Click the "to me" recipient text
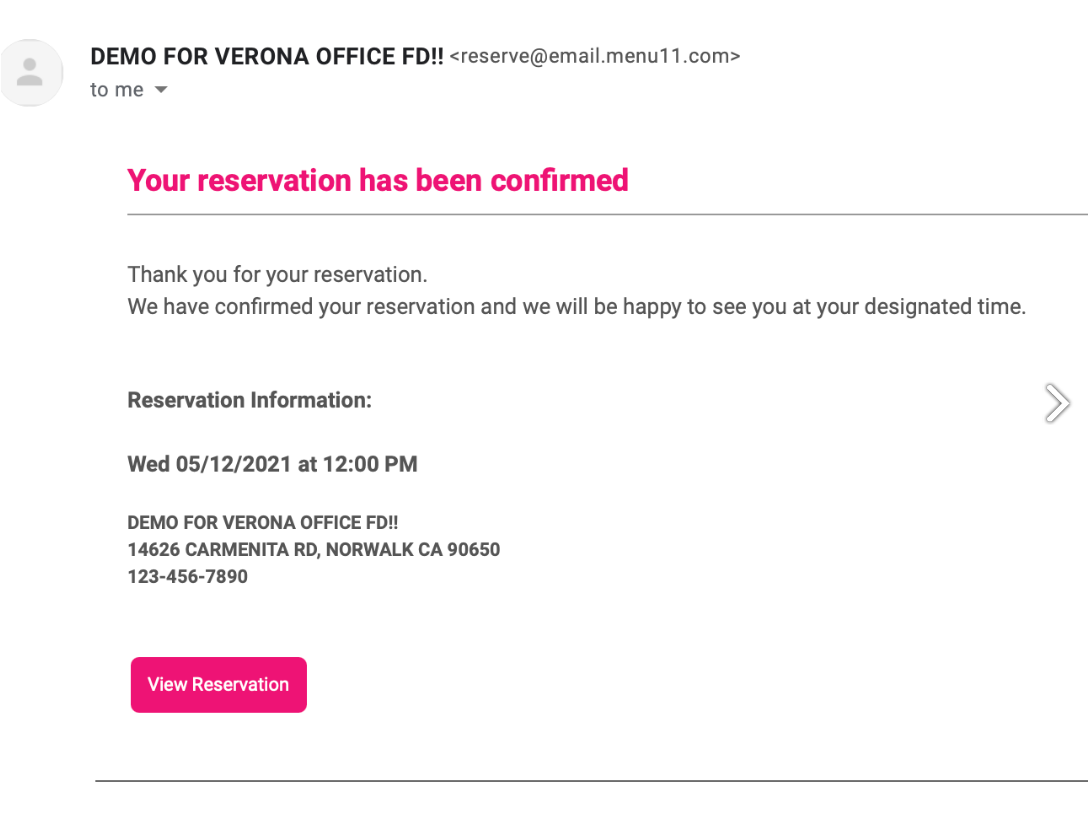The image size is (1091, 835). pos(117,90)
